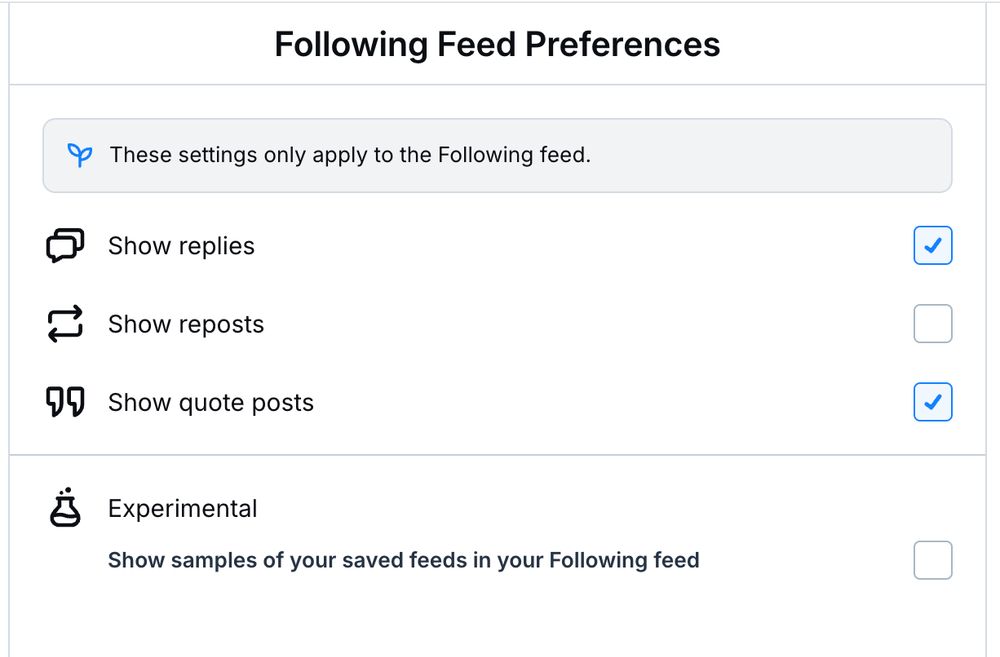Click the Show quote posts label

pos(210,403)
